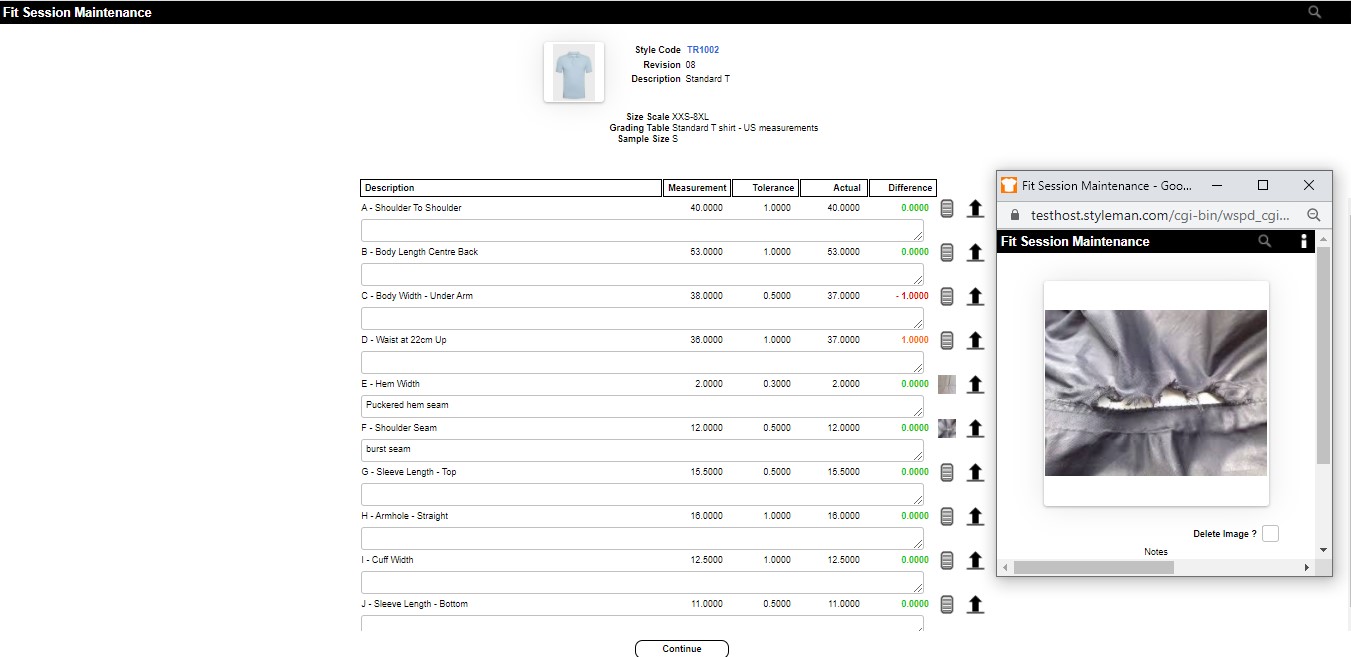Click the popup URL address text
The height and width of the screenshot is (657, 1351).
1160,215
